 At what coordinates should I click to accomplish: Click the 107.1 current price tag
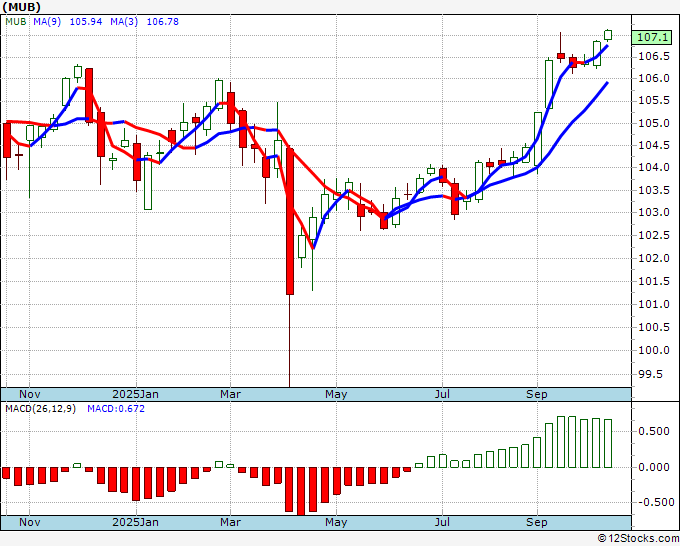(x=653, y=37)
